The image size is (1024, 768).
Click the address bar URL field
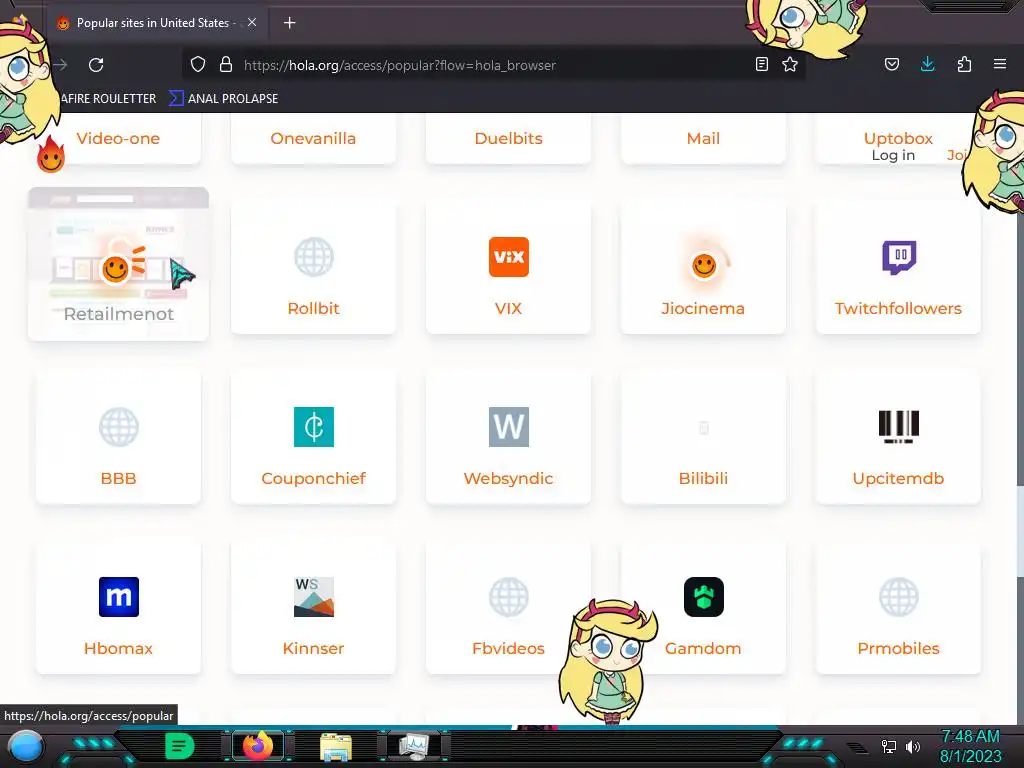496,65
